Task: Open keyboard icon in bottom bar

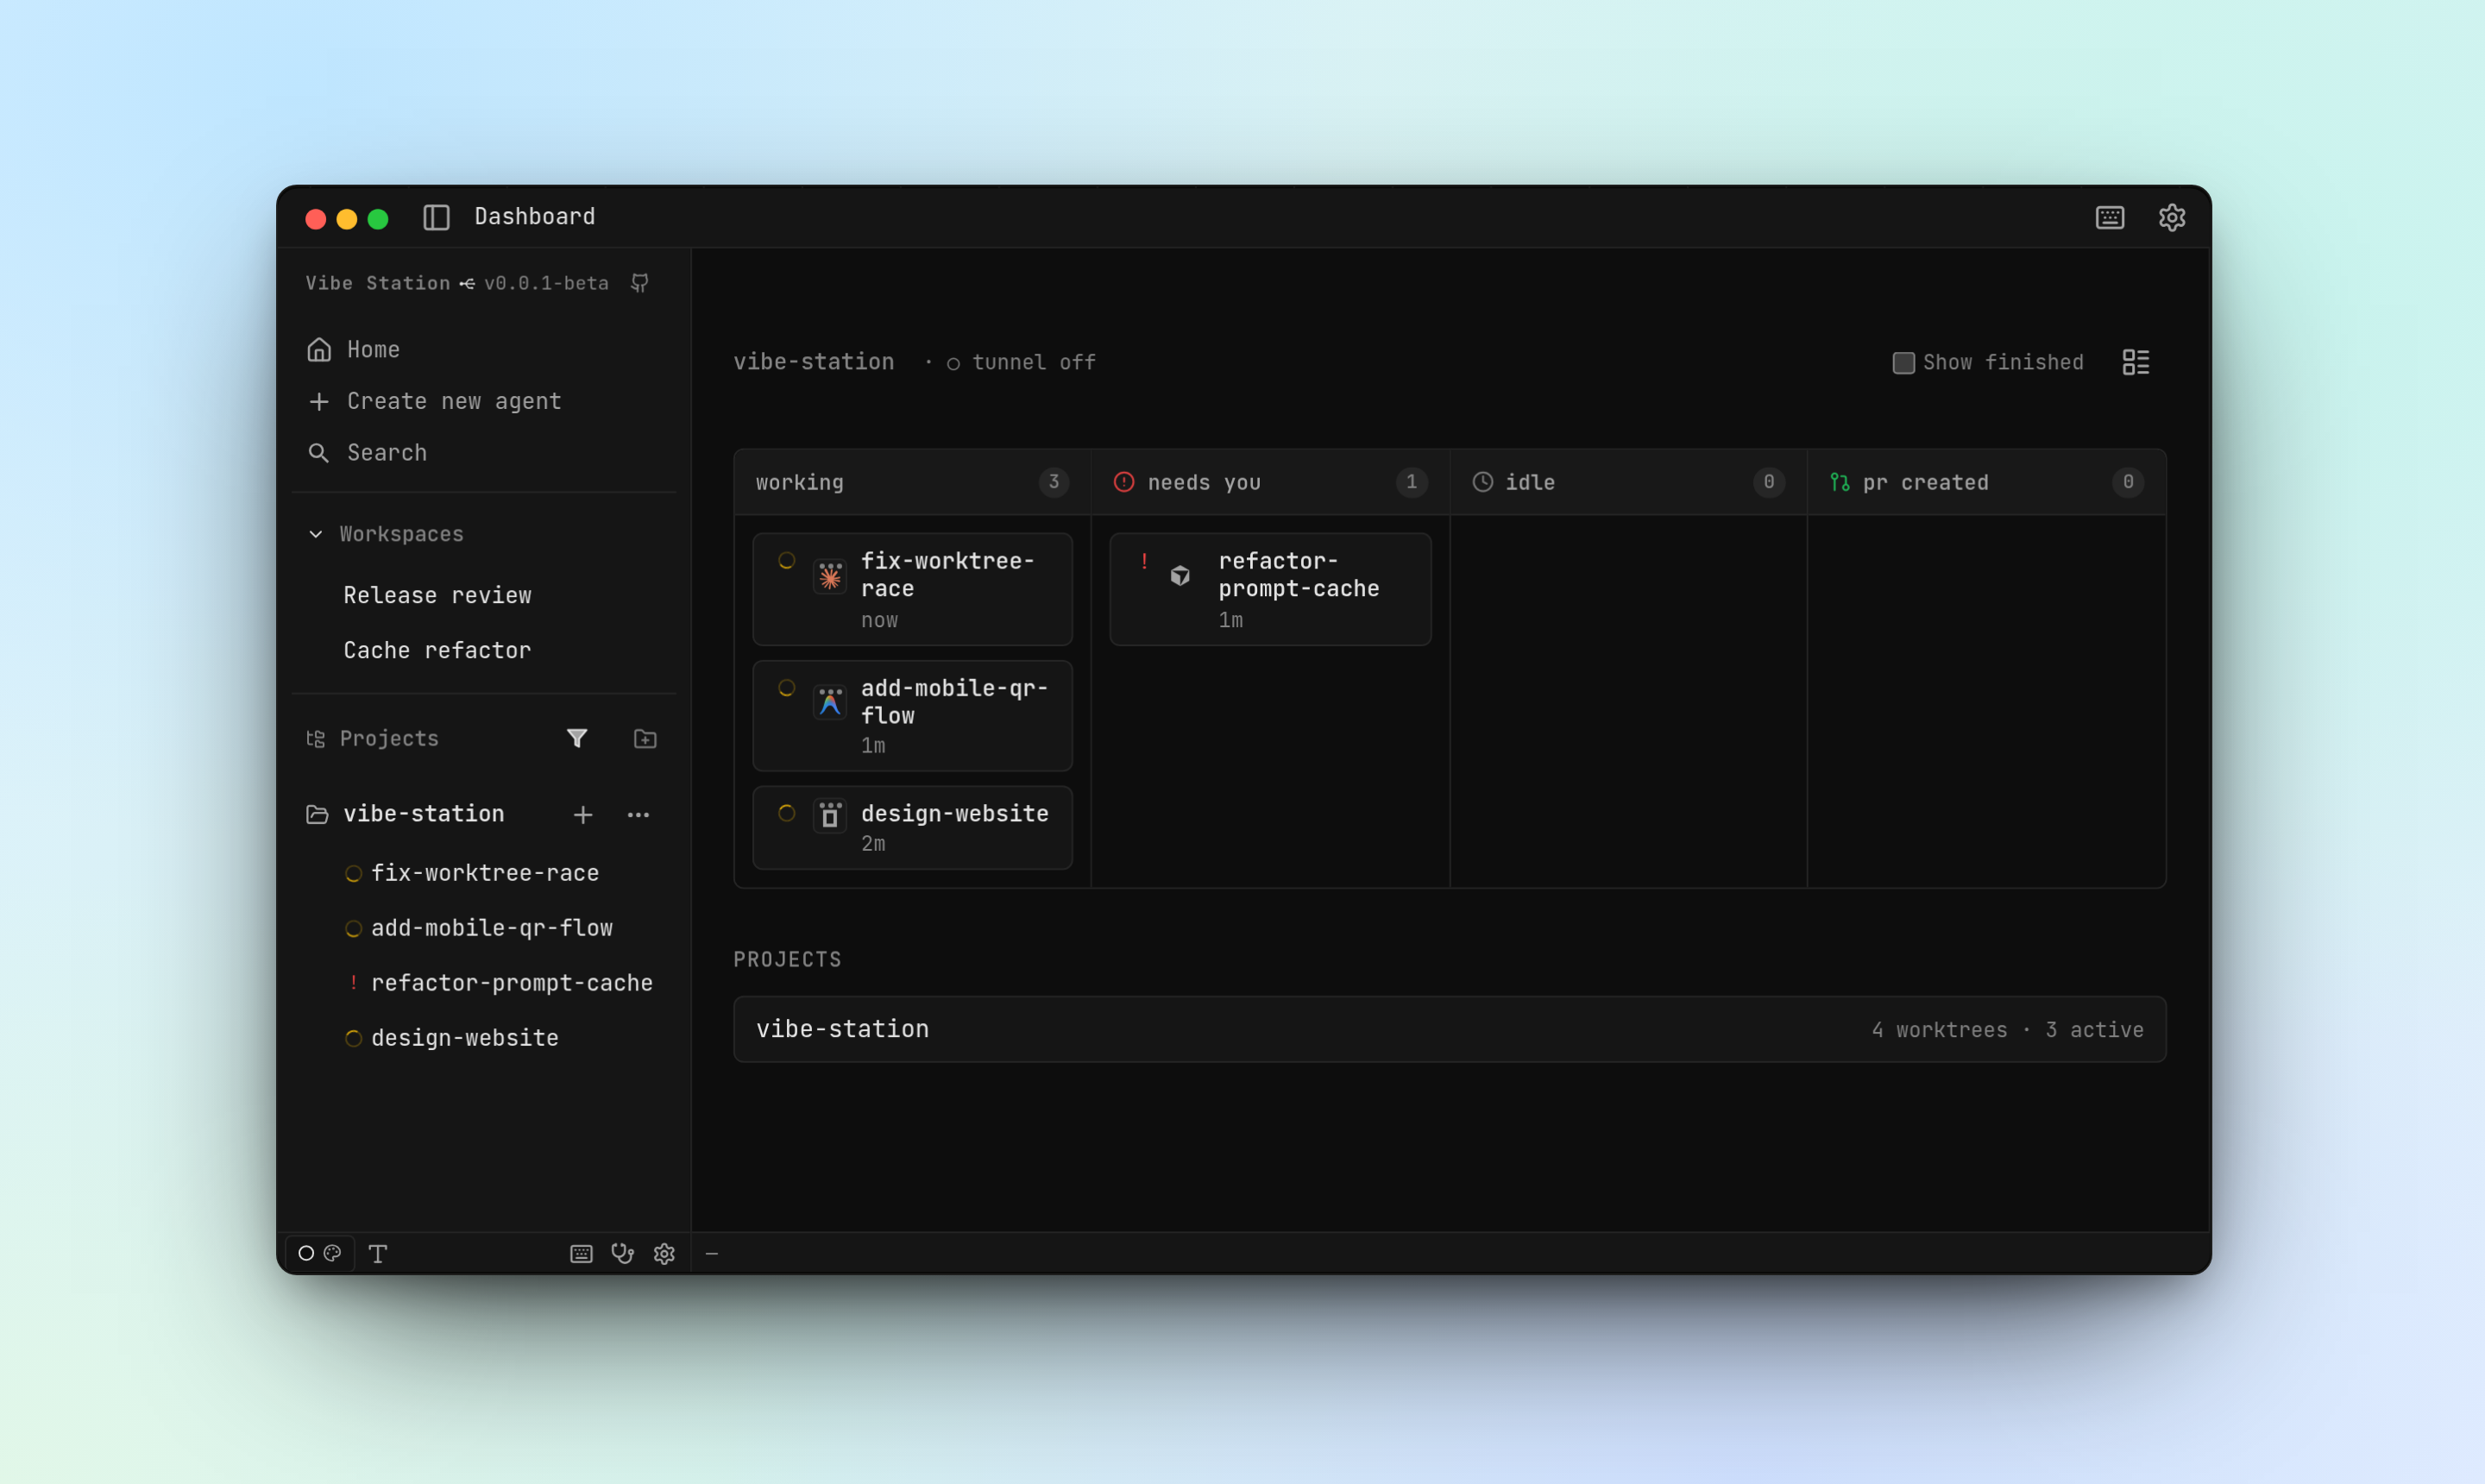Action: 581,1254
